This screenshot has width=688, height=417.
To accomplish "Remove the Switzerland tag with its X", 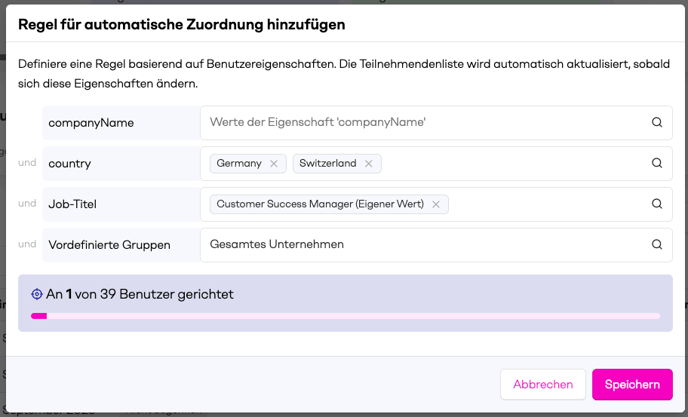I will 368,164.
